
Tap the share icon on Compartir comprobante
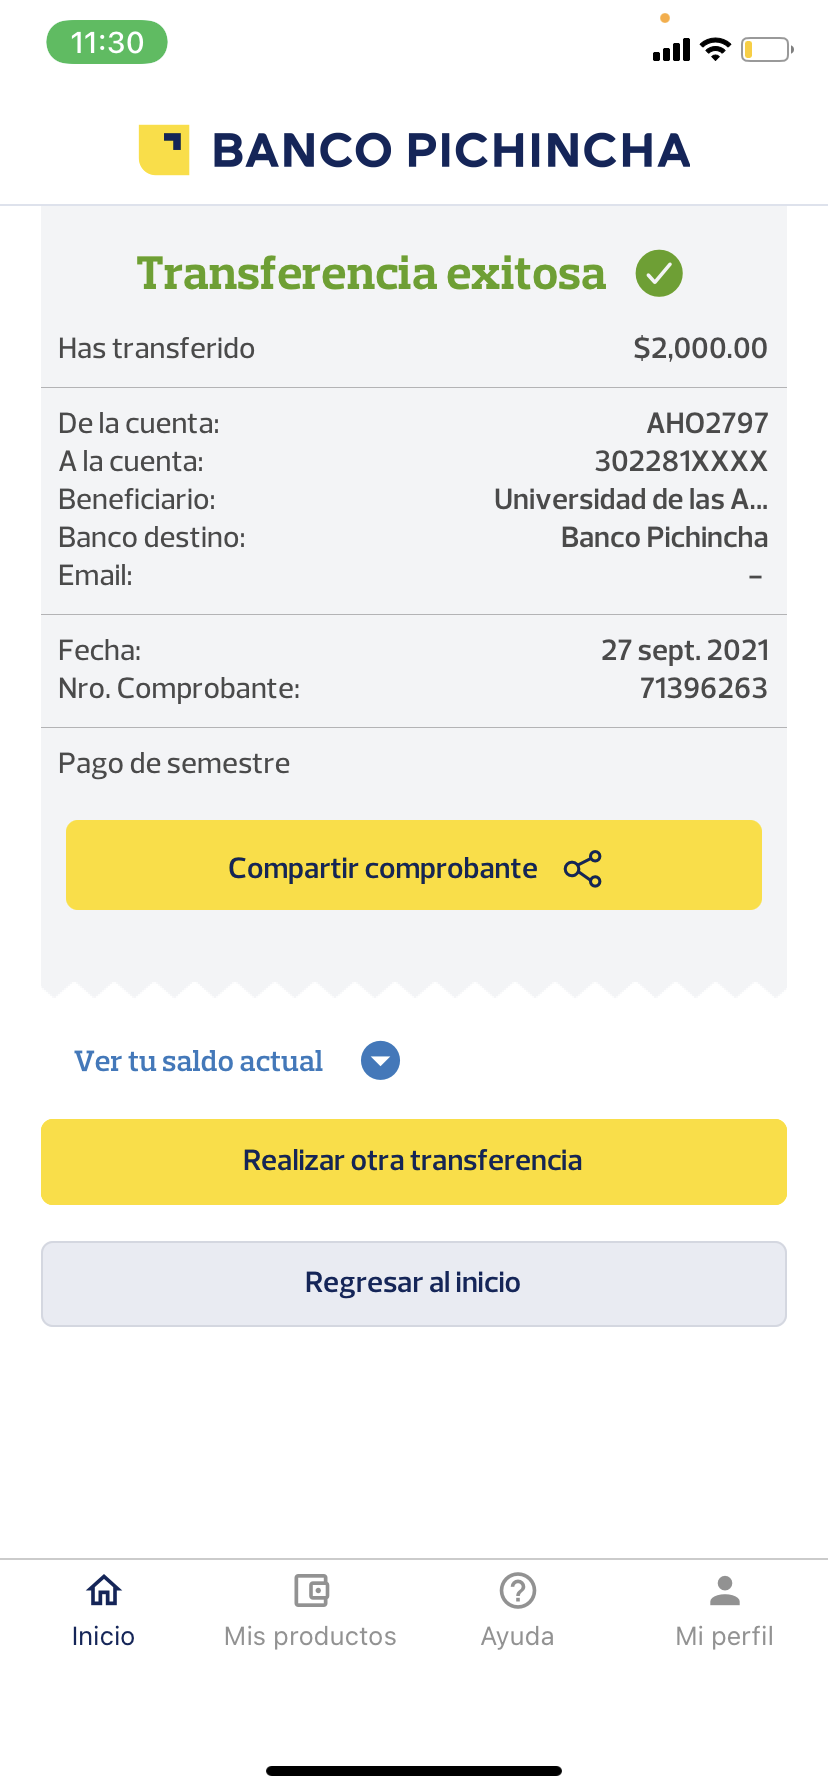click(583, 869)
